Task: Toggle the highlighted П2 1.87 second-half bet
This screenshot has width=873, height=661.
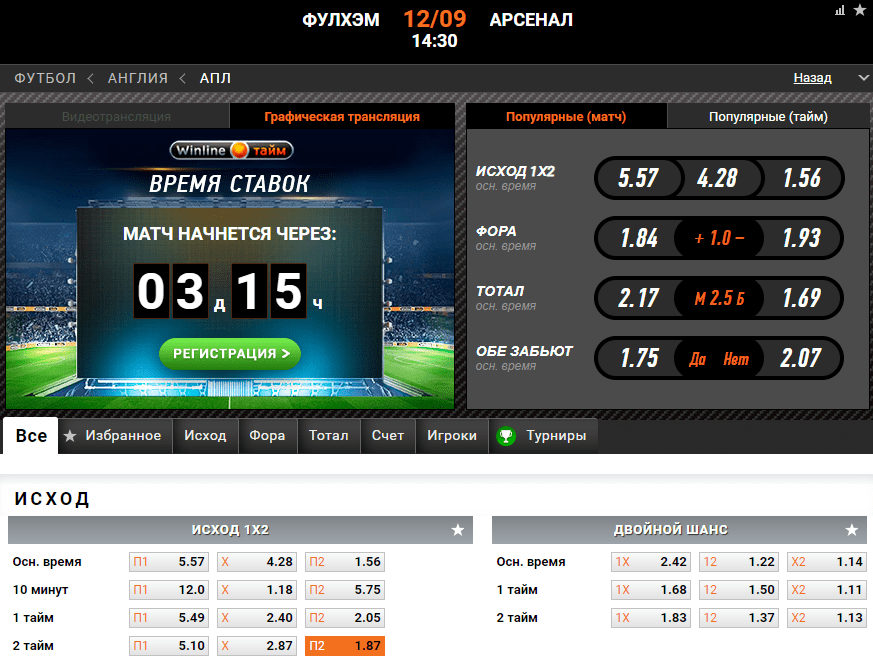Action: [x=345, y=645]
